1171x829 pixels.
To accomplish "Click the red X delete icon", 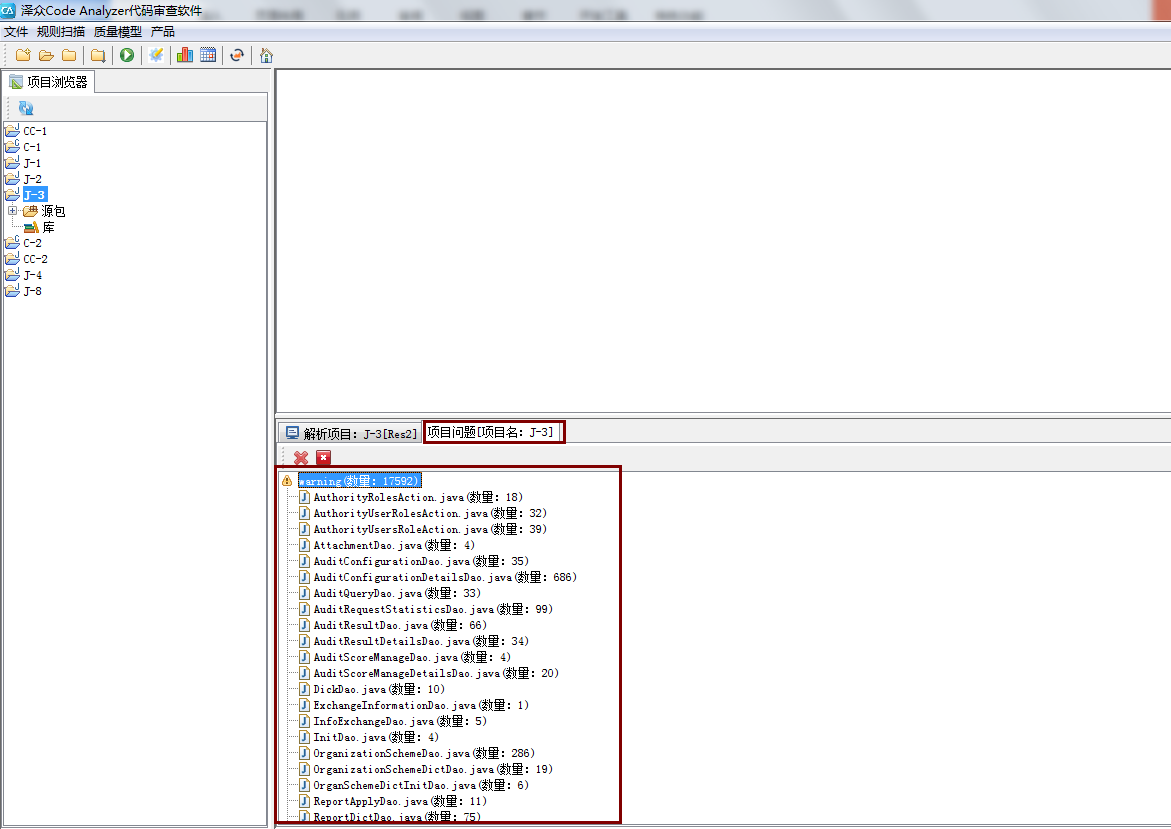I will click(x=301, y=457).
